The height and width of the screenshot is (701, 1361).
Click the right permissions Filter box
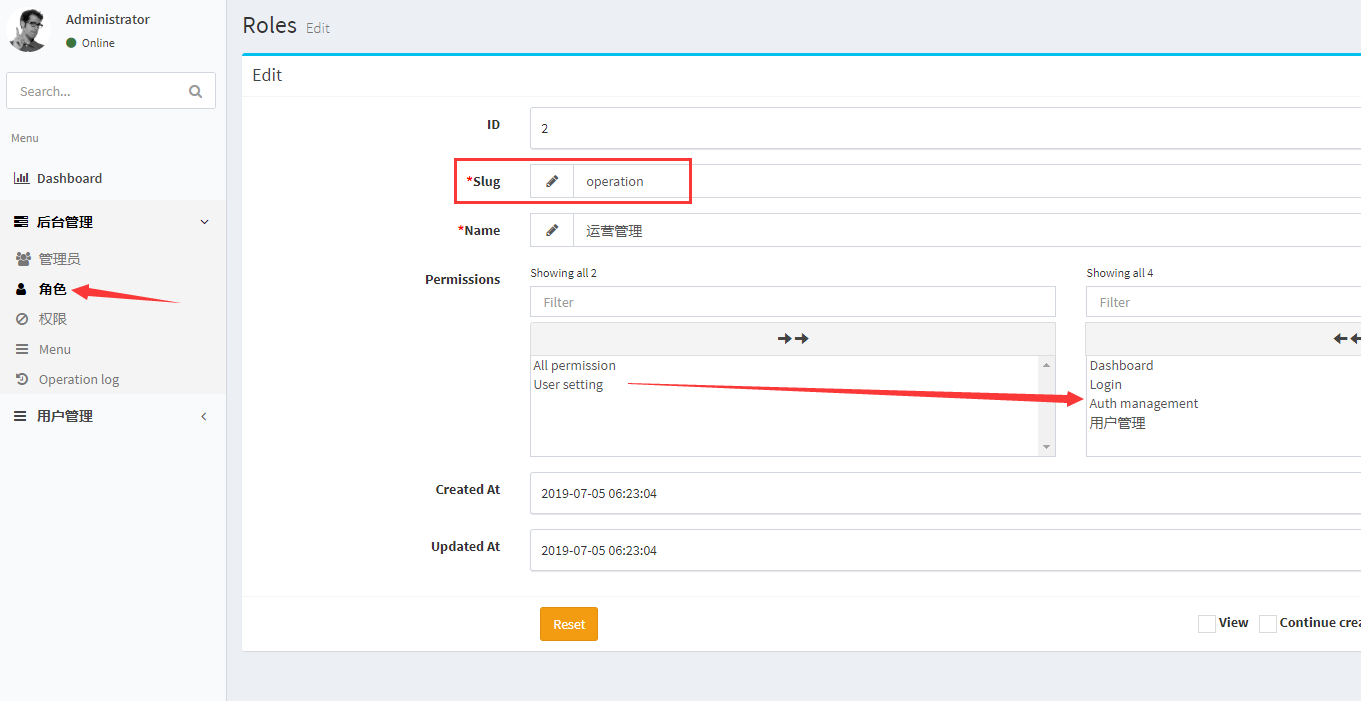(1223, 302)
